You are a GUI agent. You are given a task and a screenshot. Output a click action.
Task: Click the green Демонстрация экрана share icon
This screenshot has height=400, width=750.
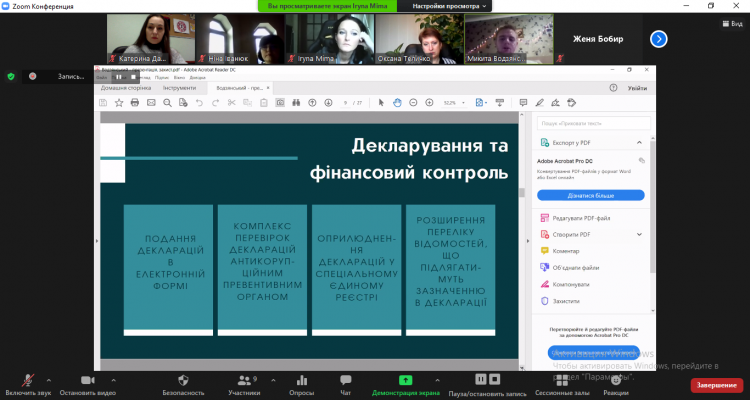(405, 381)
